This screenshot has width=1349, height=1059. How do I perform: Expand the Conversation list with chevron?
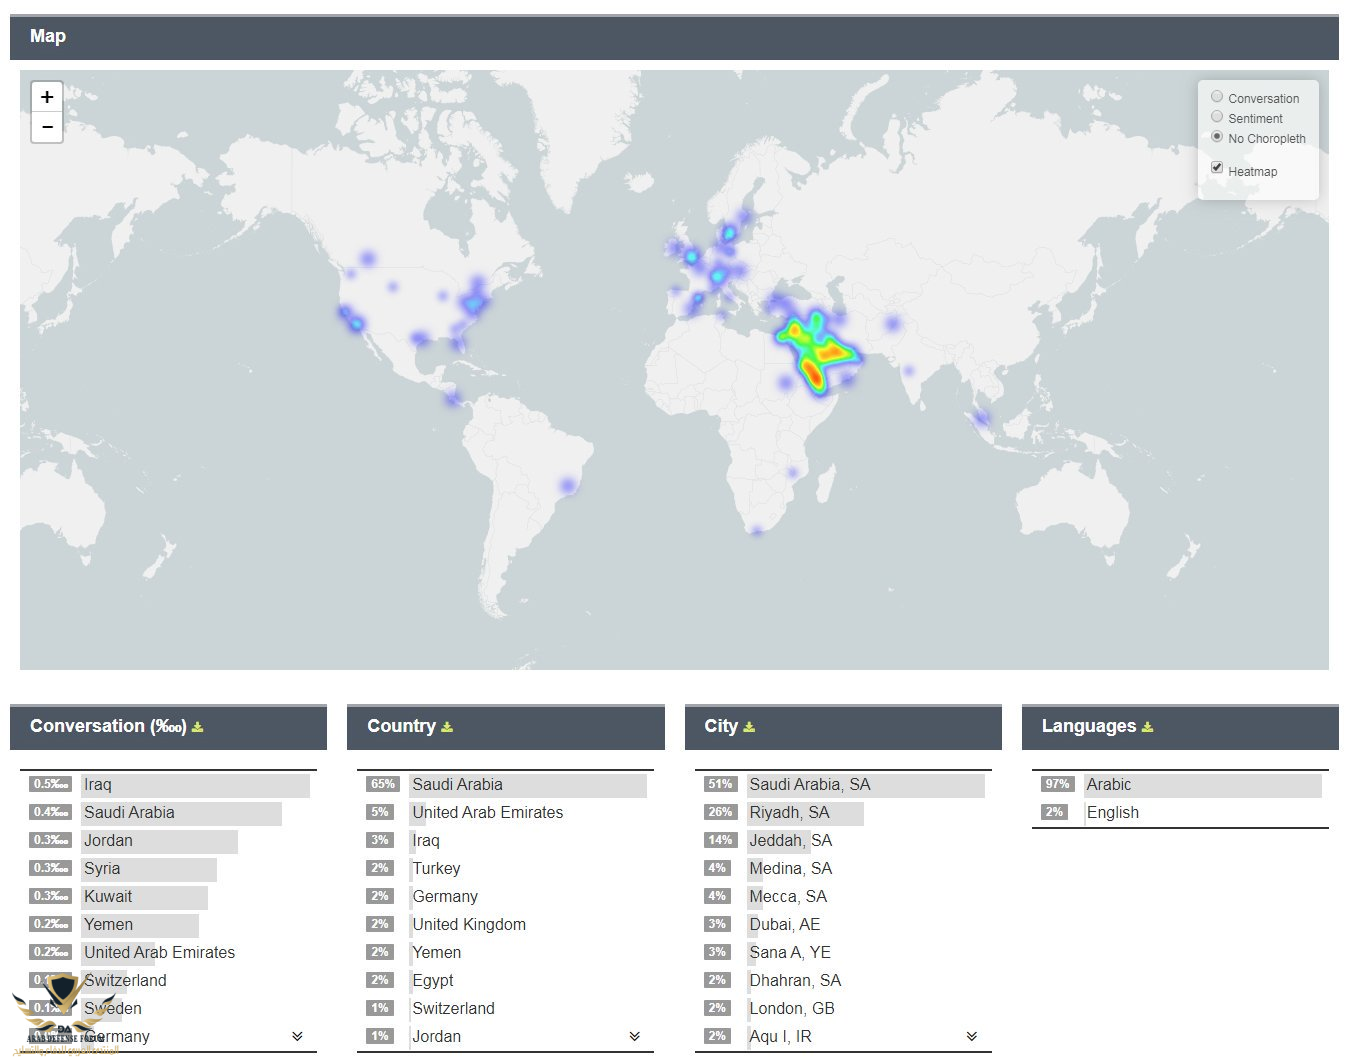click(297, 1036)
